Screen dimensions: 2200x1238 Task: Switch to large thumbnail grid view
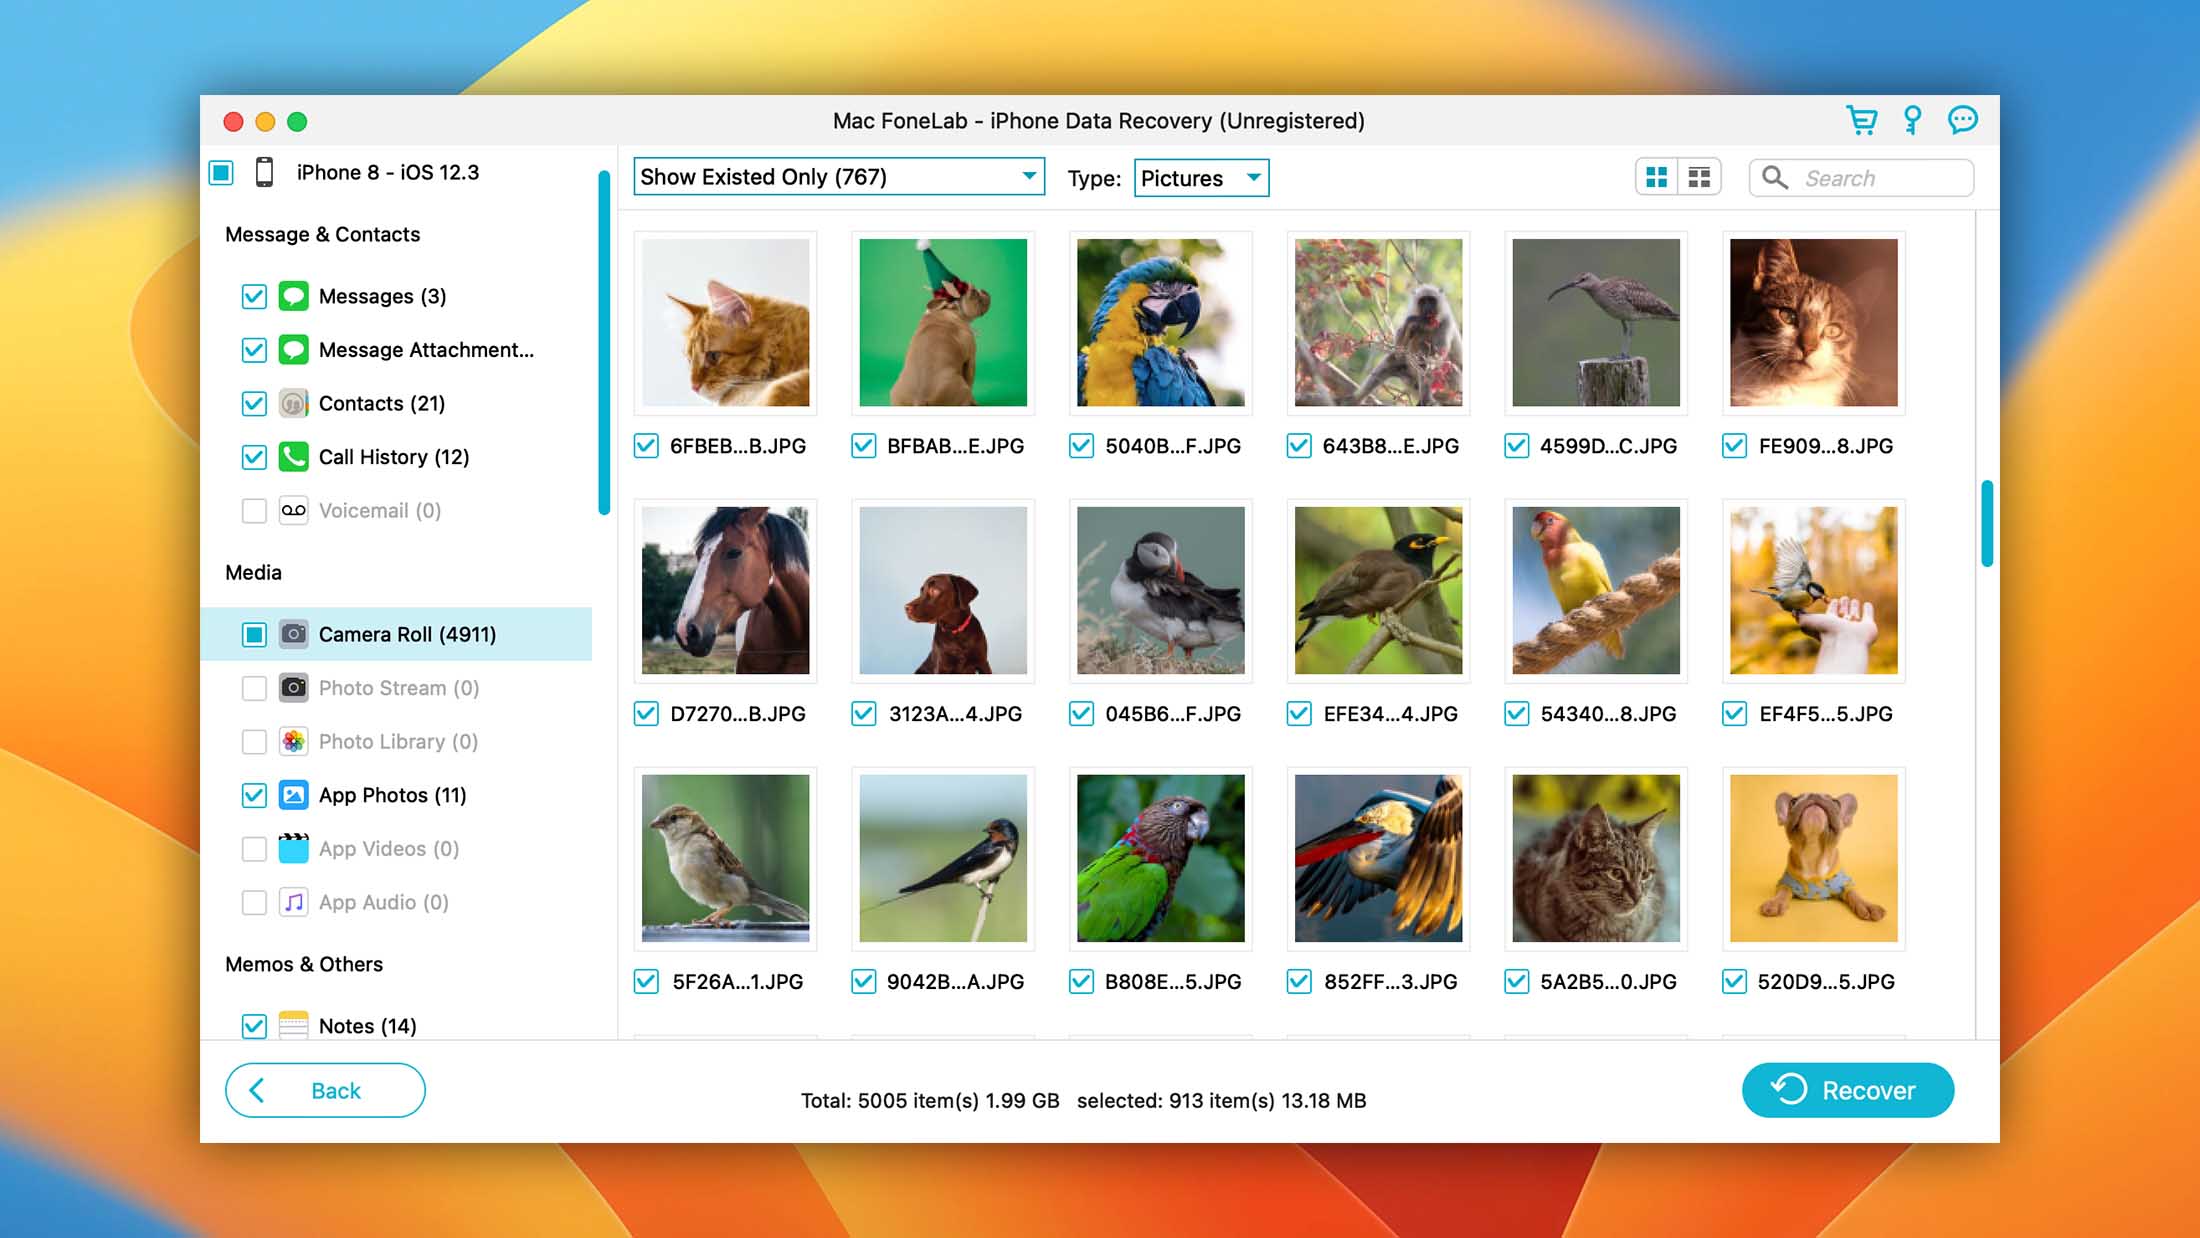coord(1657,178)
